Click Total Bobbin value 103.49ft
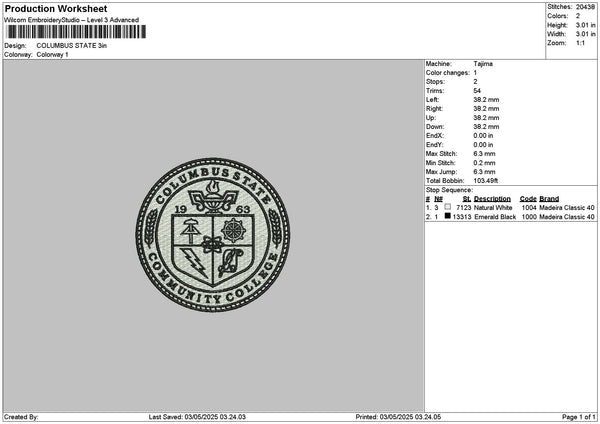Image resolution: width=600 pixels, height=424 pixels. [486, 181]
